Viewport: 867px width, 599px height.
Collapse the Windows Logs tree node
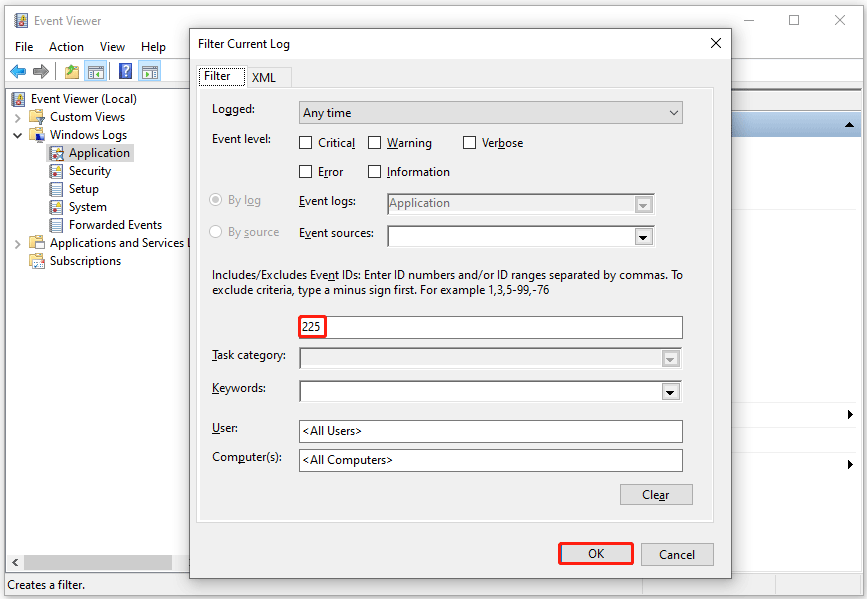[17, 135]
